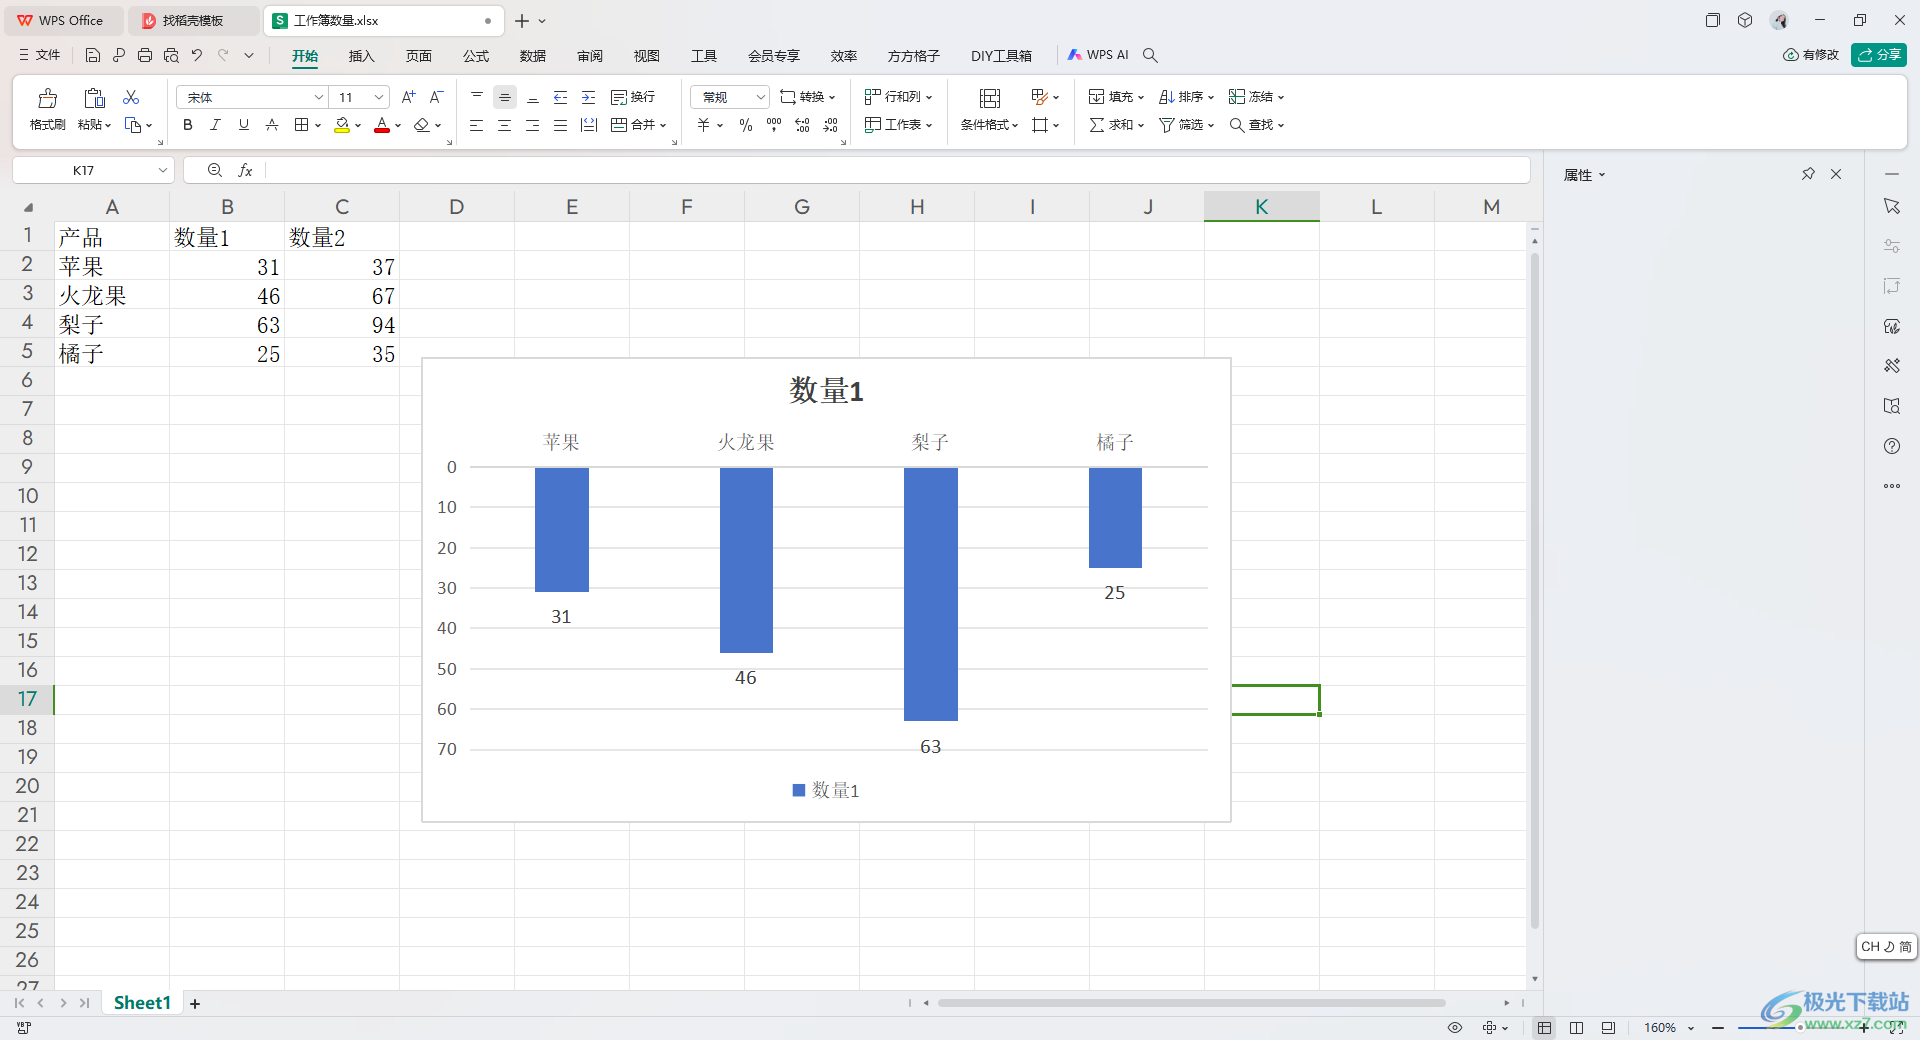Open the font size dropdown showing 11

pyautogui.click(x=379, y=97)
